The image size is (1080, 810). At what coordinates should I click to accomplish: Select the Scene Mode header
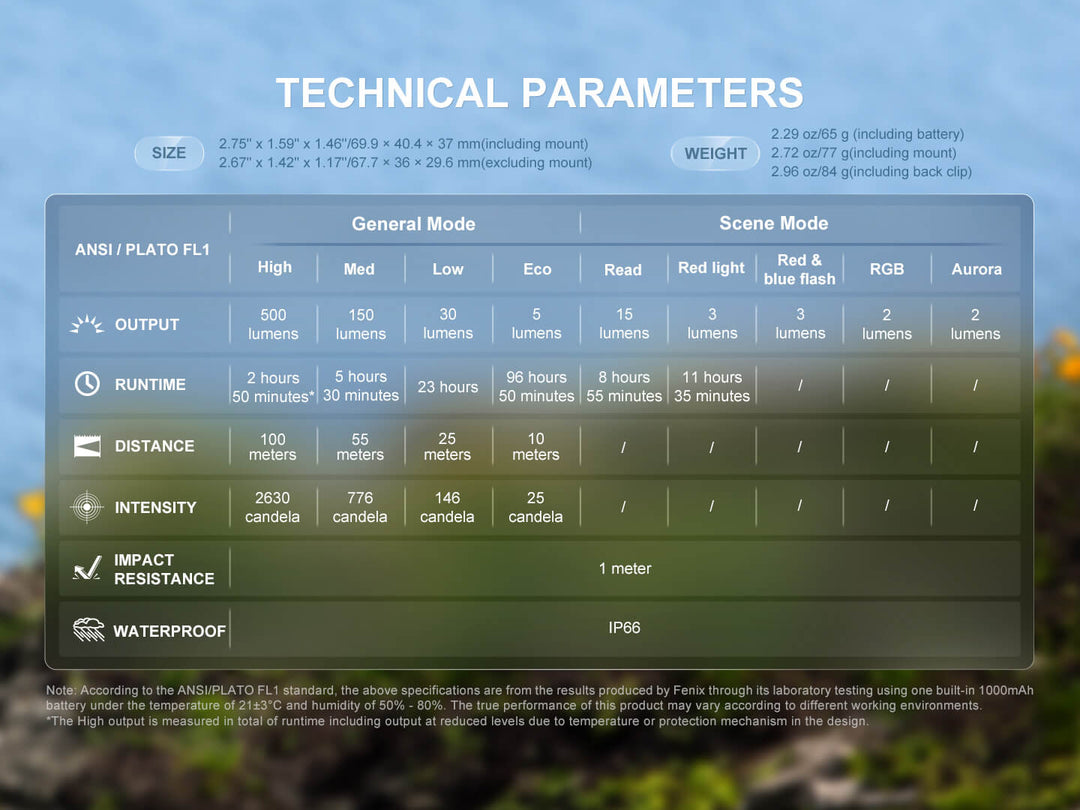click(773, 223)
